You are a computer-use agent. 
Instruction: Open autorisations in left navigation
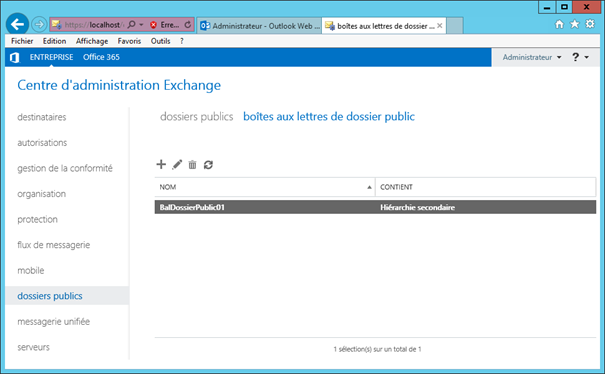click(42, 142)
